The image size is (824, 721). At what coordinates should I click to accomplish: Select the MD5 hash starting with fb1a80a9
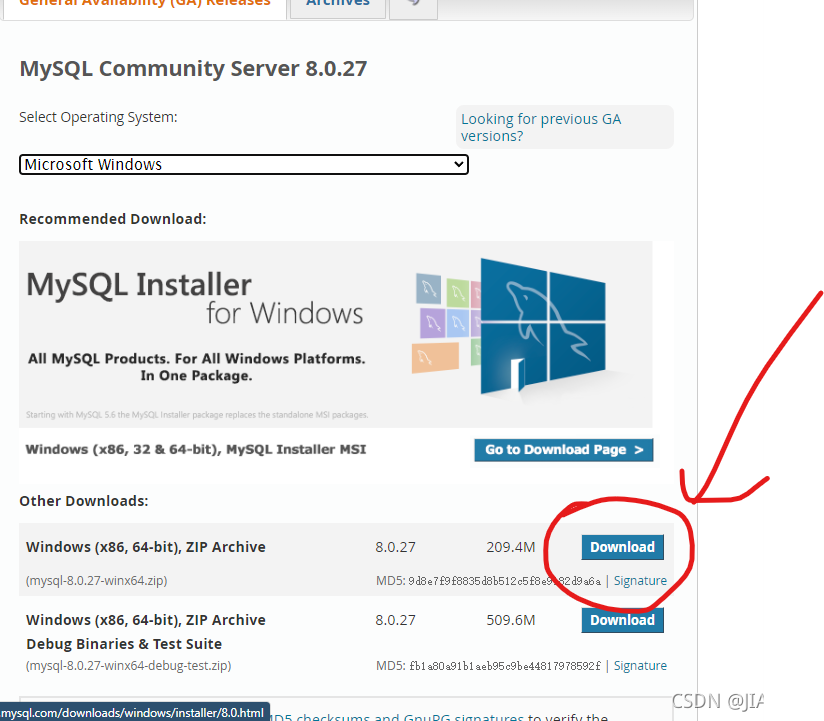(504, 666)
